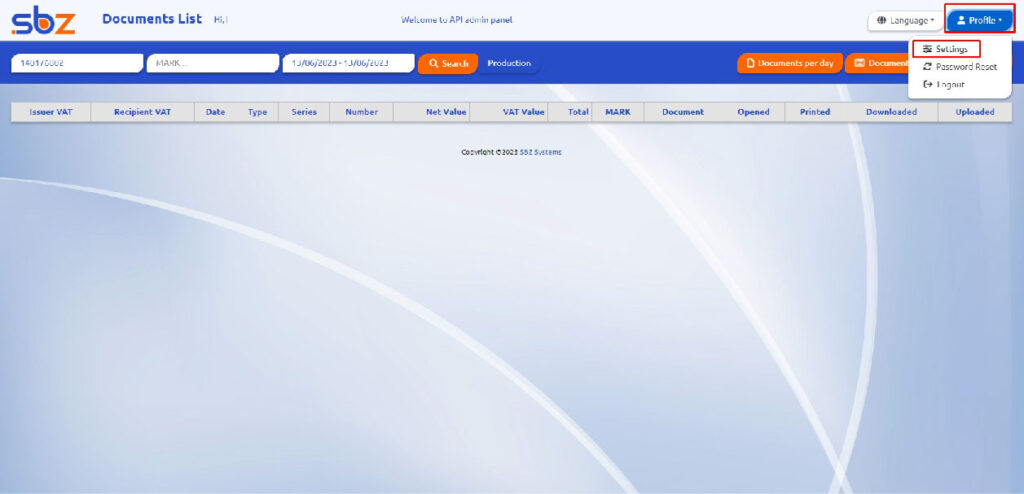Screen dimensions: 1024x494
Task: Click the exit icon beside Logout
Action: coord(927,84)
